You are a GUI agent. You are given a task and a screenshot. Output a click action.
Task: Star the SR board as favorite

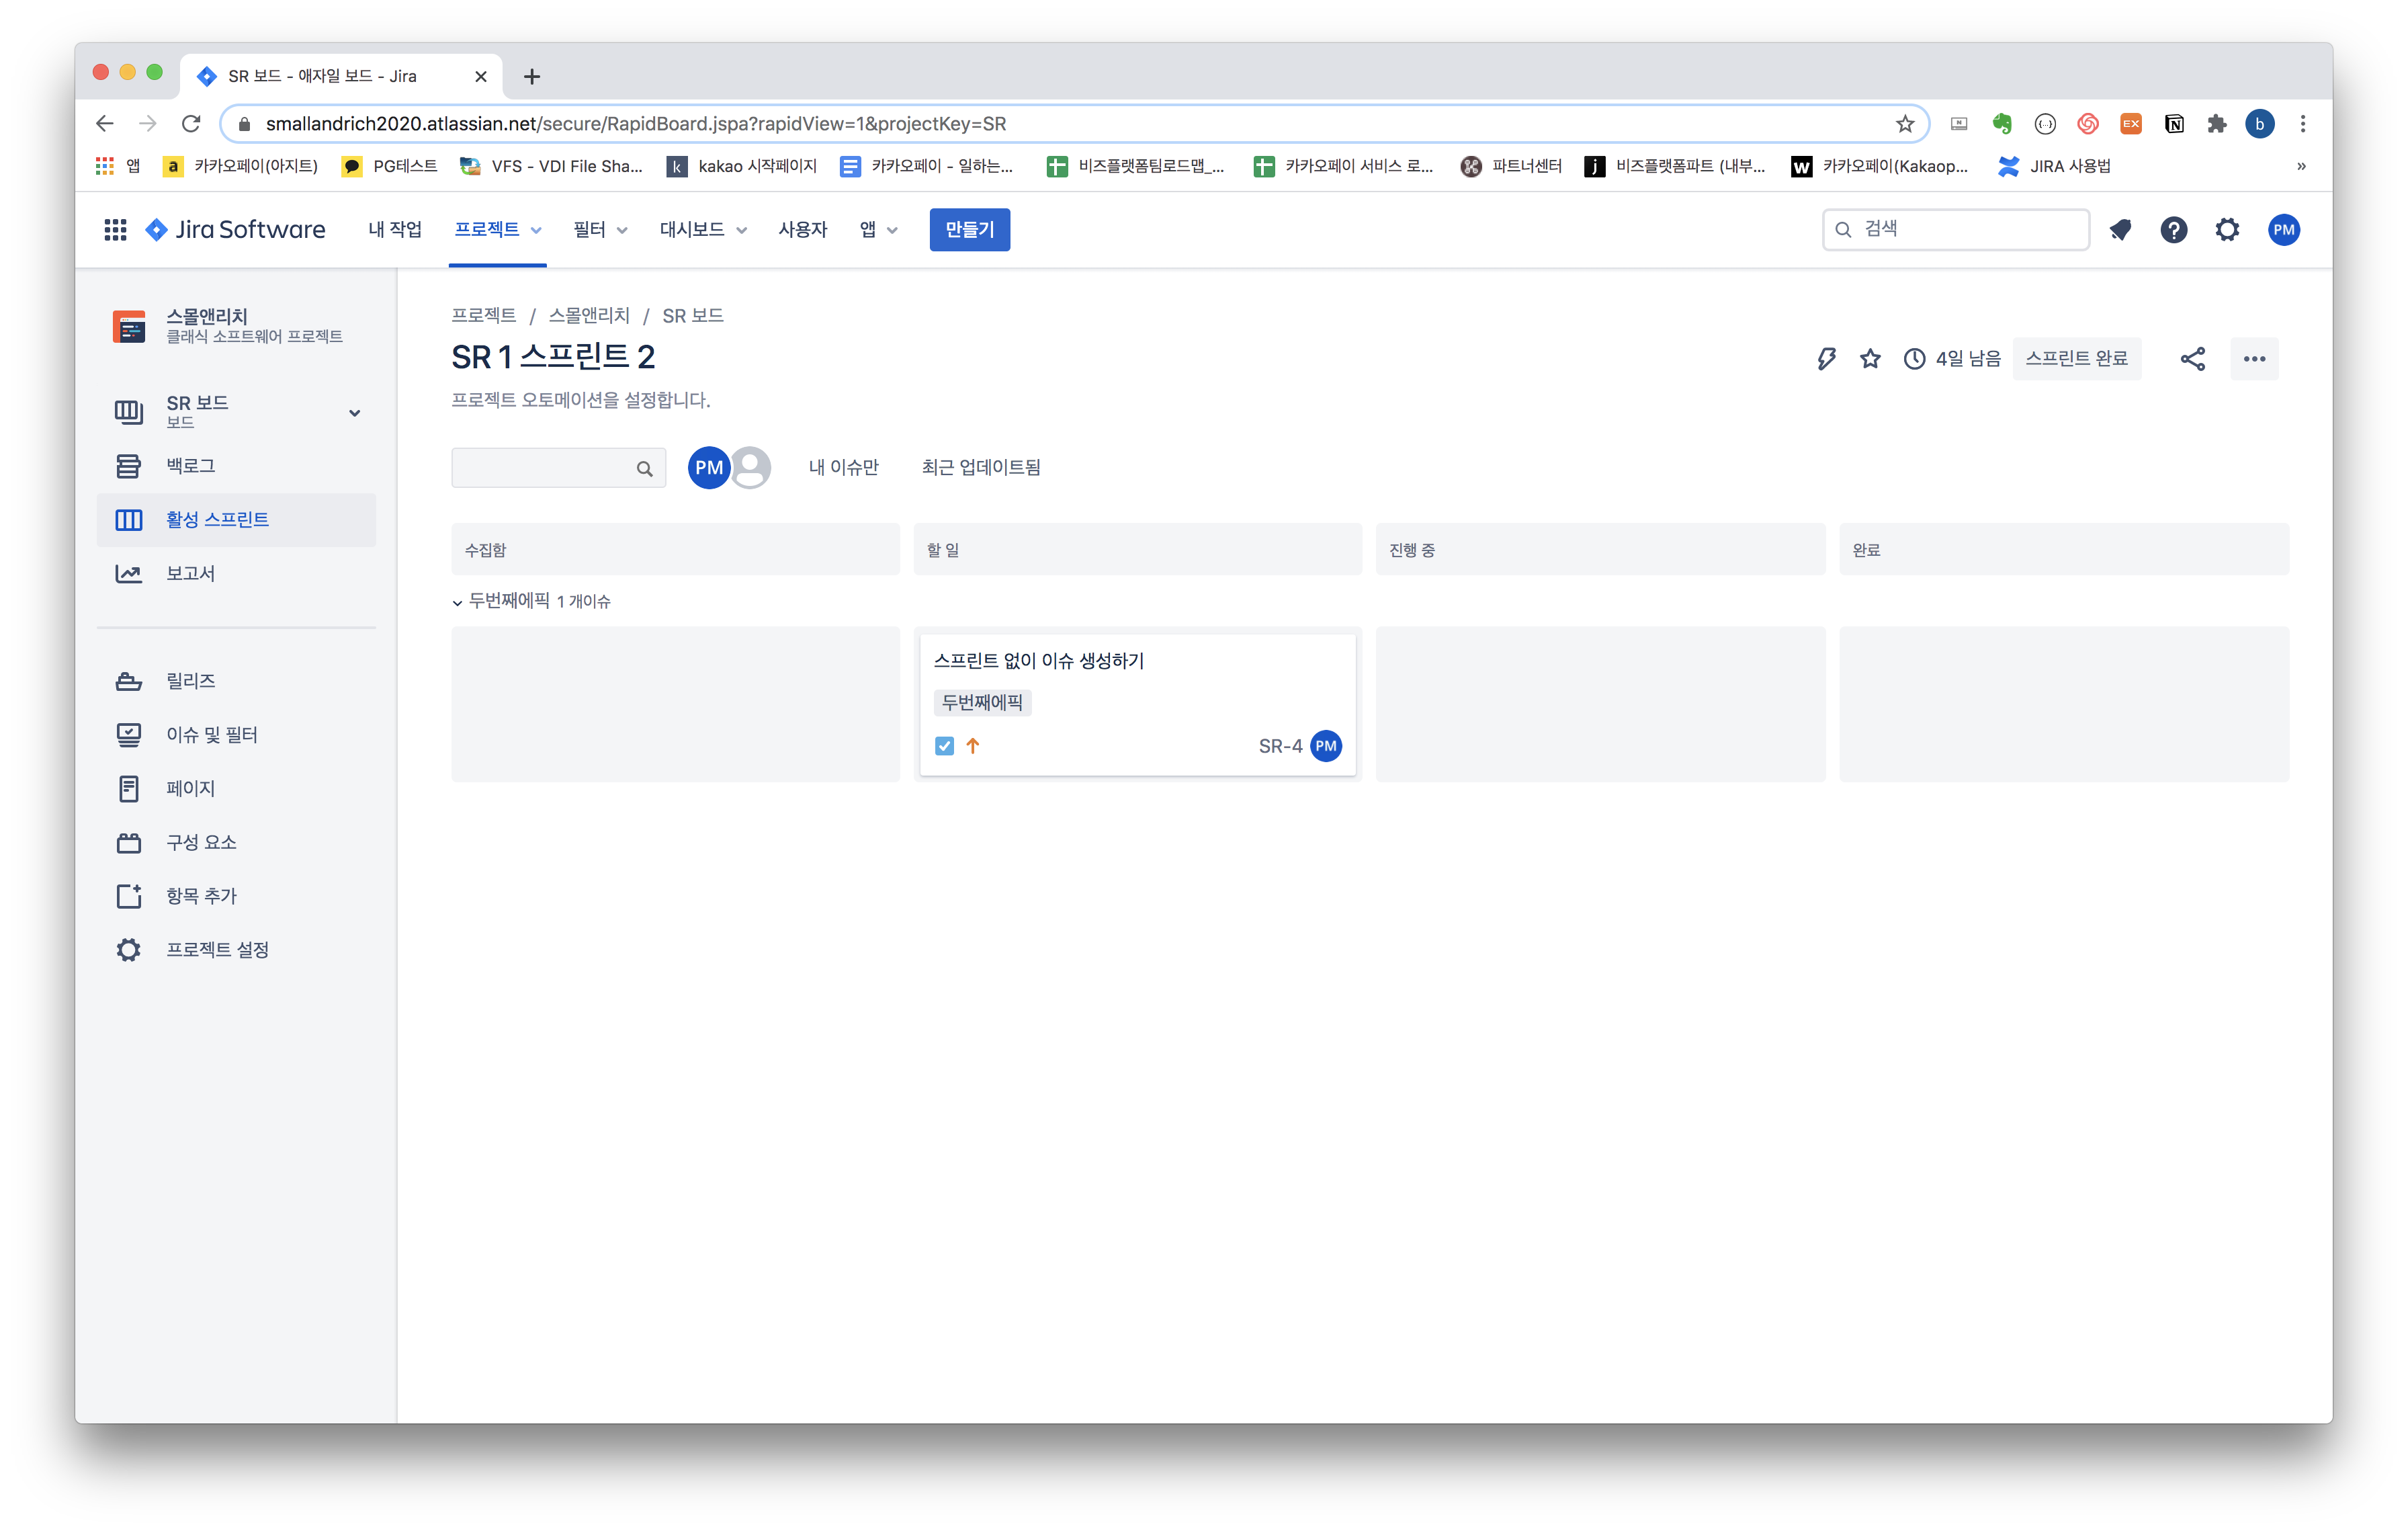click(x=1870, y=359)
